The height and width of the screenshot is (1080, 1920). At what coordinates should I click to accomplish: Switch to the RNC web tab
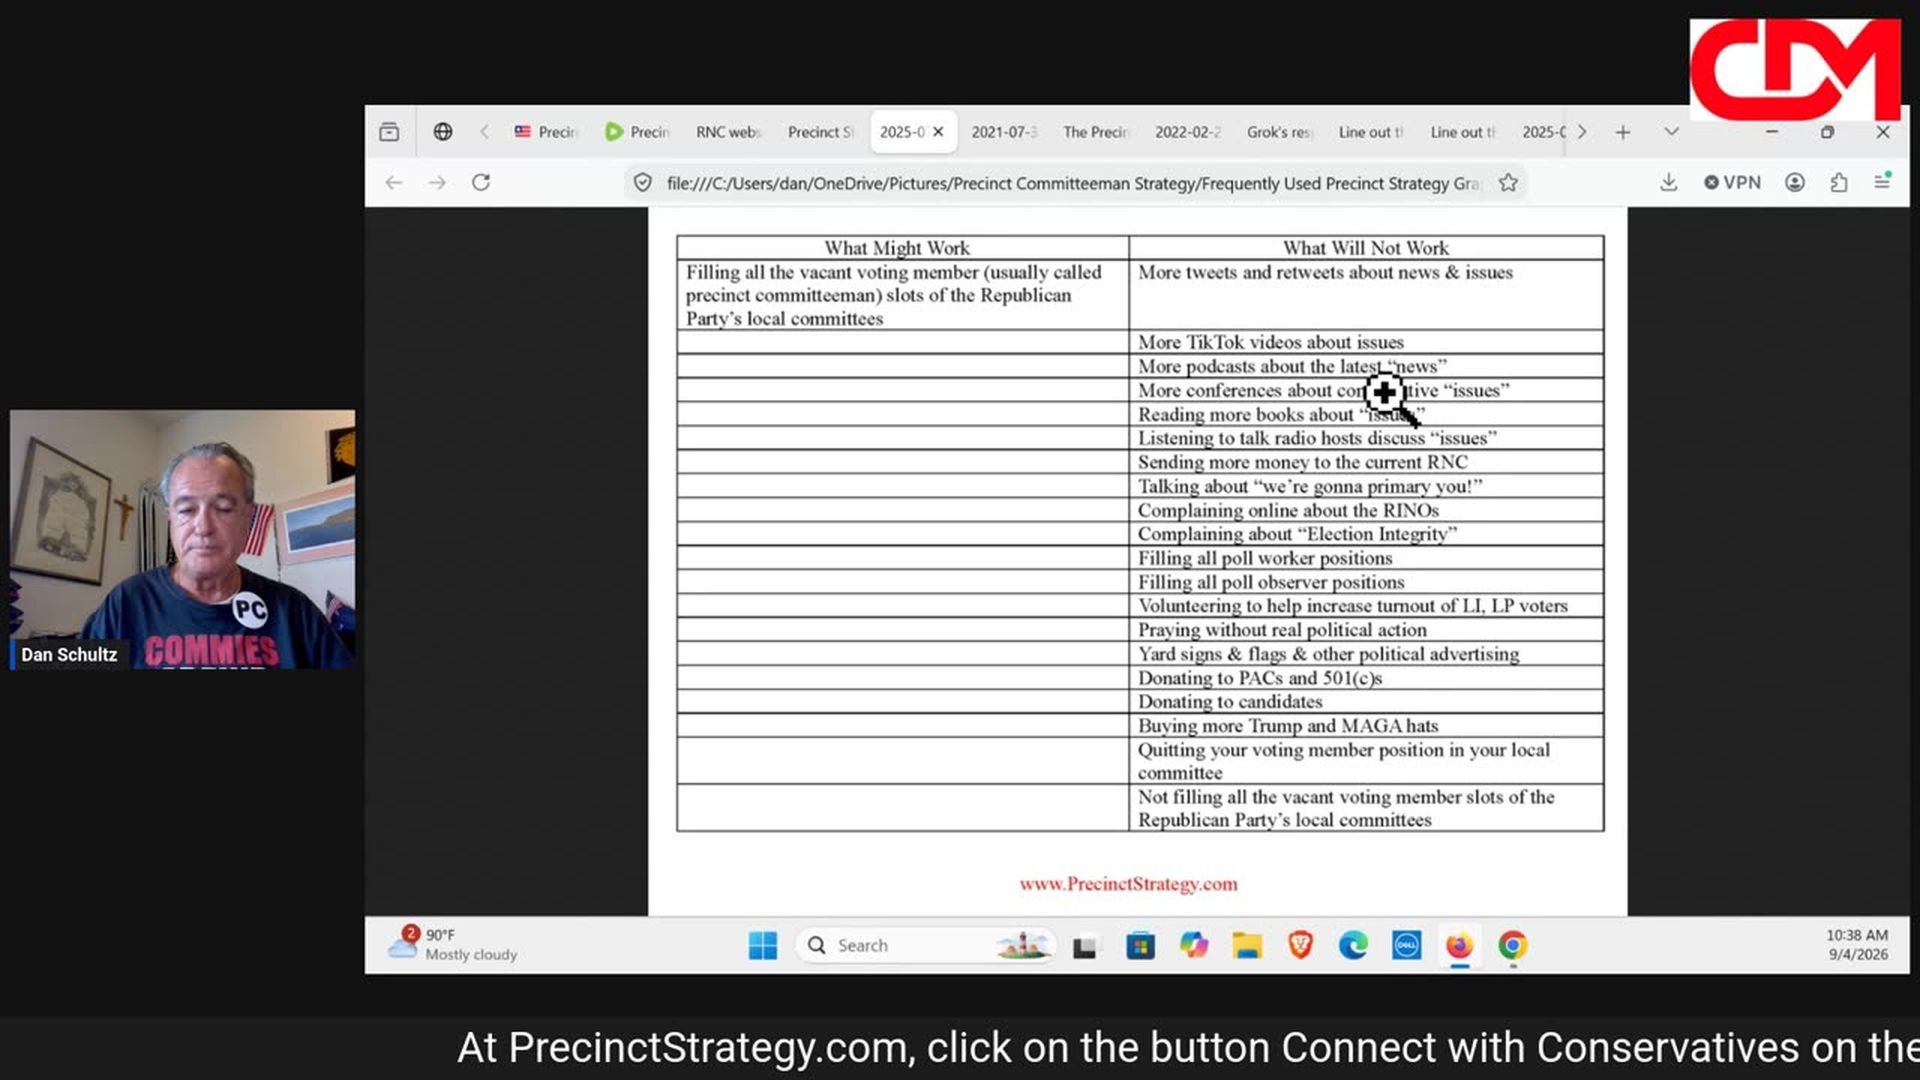click(x=729, y=132)
